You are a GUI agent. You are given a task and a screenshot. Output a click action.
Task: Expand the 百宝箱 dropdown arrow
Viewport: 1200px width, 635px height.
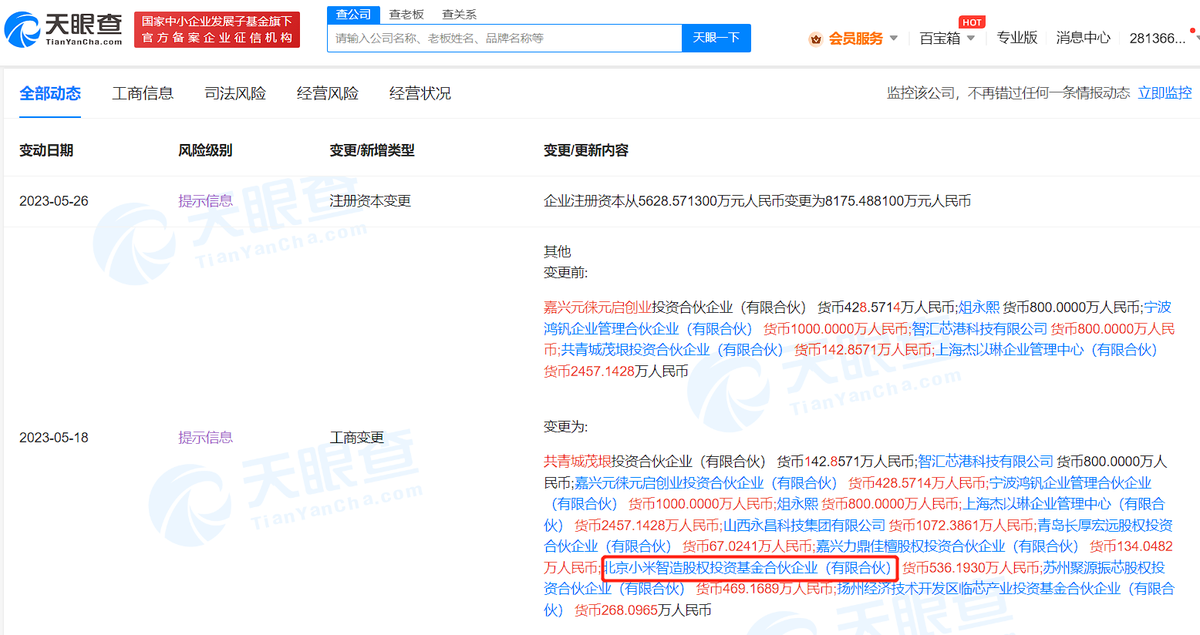tap(971, 39)
